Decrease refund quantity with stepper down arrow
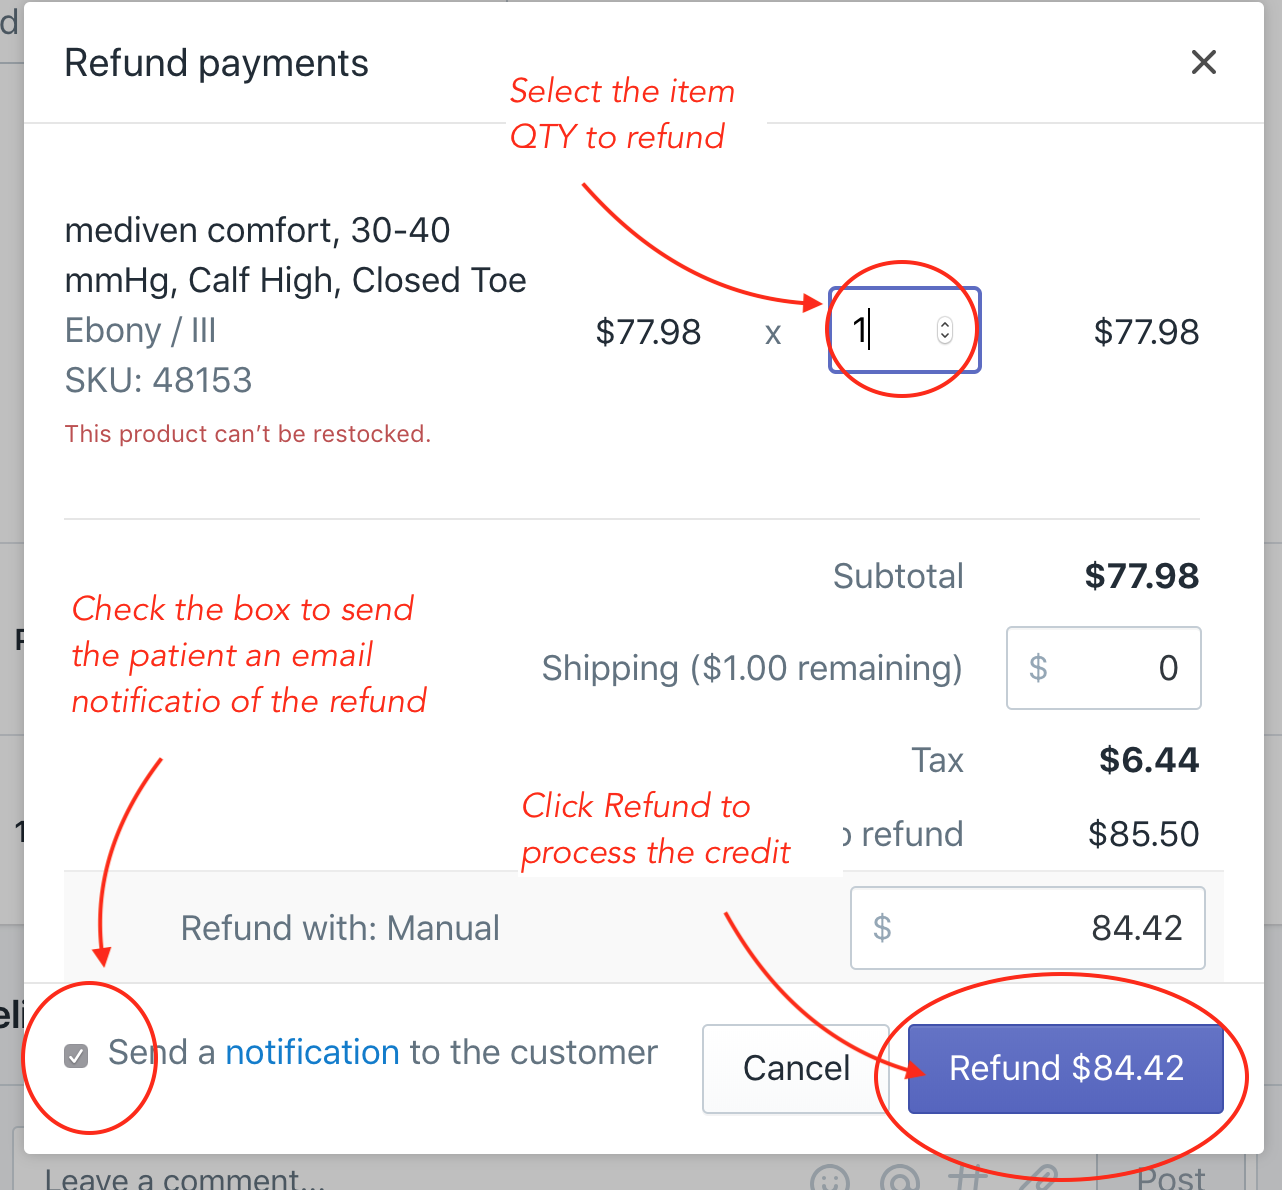Viewport: 1282px width, 1190px height. coord(945,337)
